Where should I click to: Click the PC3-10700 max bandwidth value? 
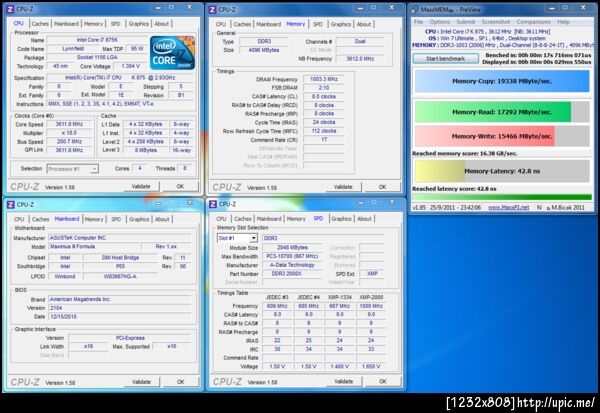[292, 256]
